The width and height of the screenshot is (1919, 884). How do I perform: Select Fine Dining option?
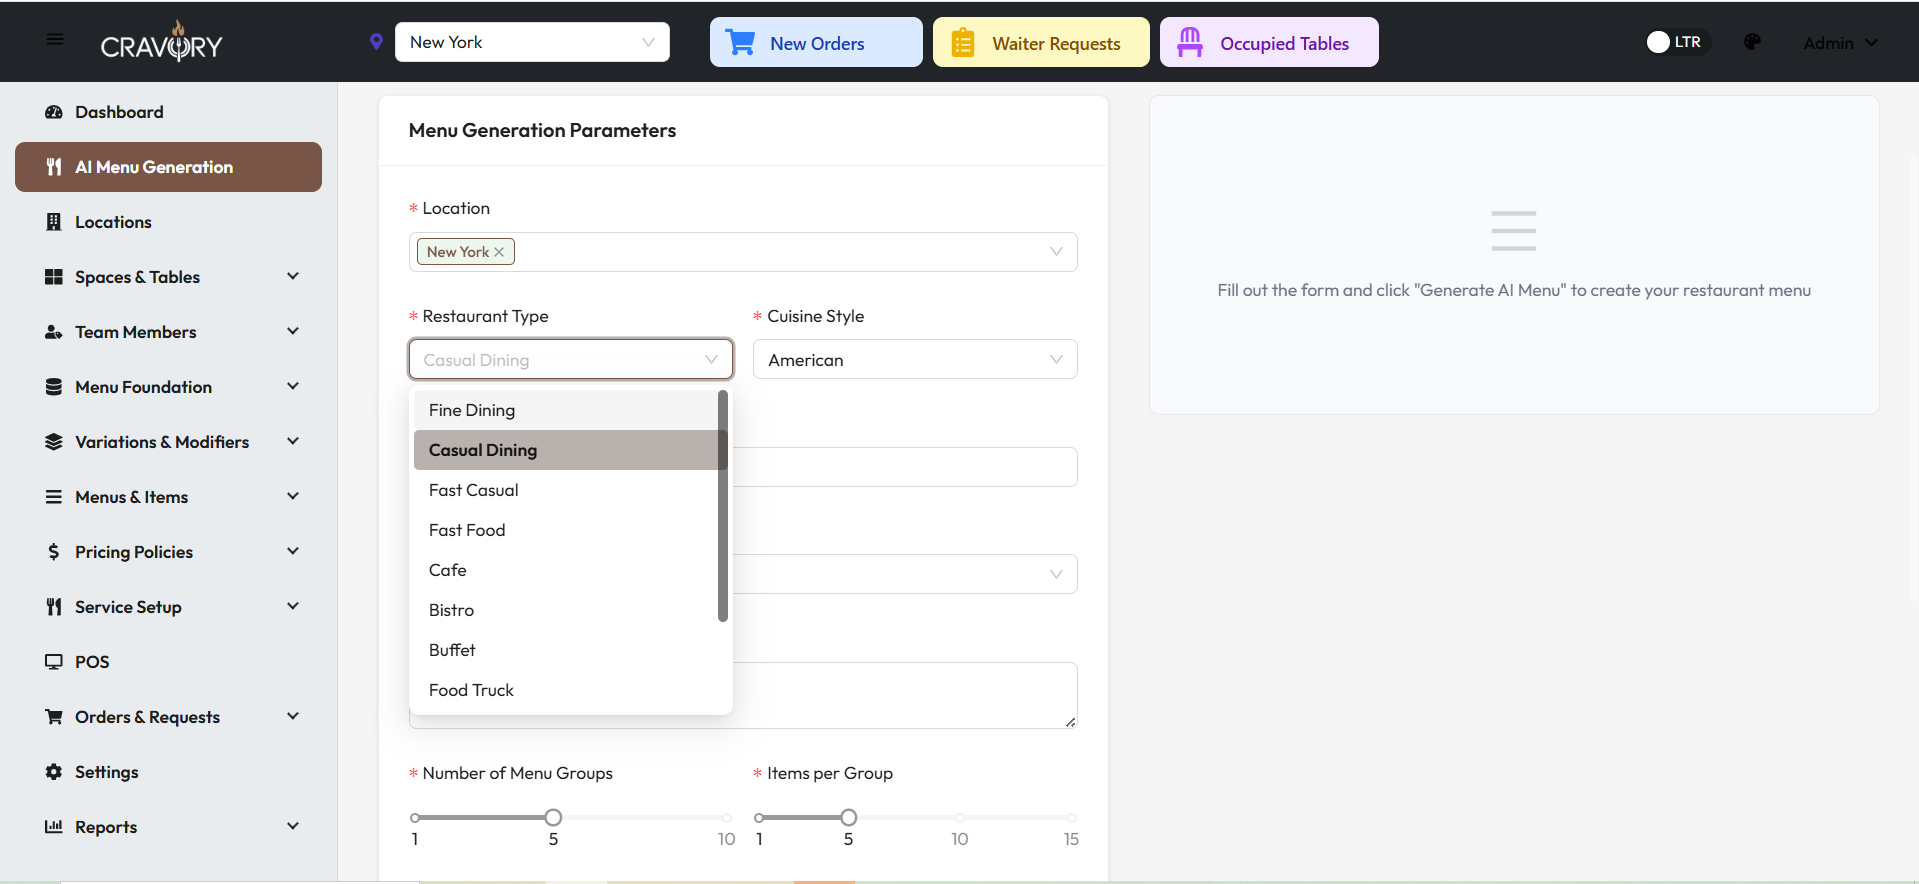tap(566, 410)
